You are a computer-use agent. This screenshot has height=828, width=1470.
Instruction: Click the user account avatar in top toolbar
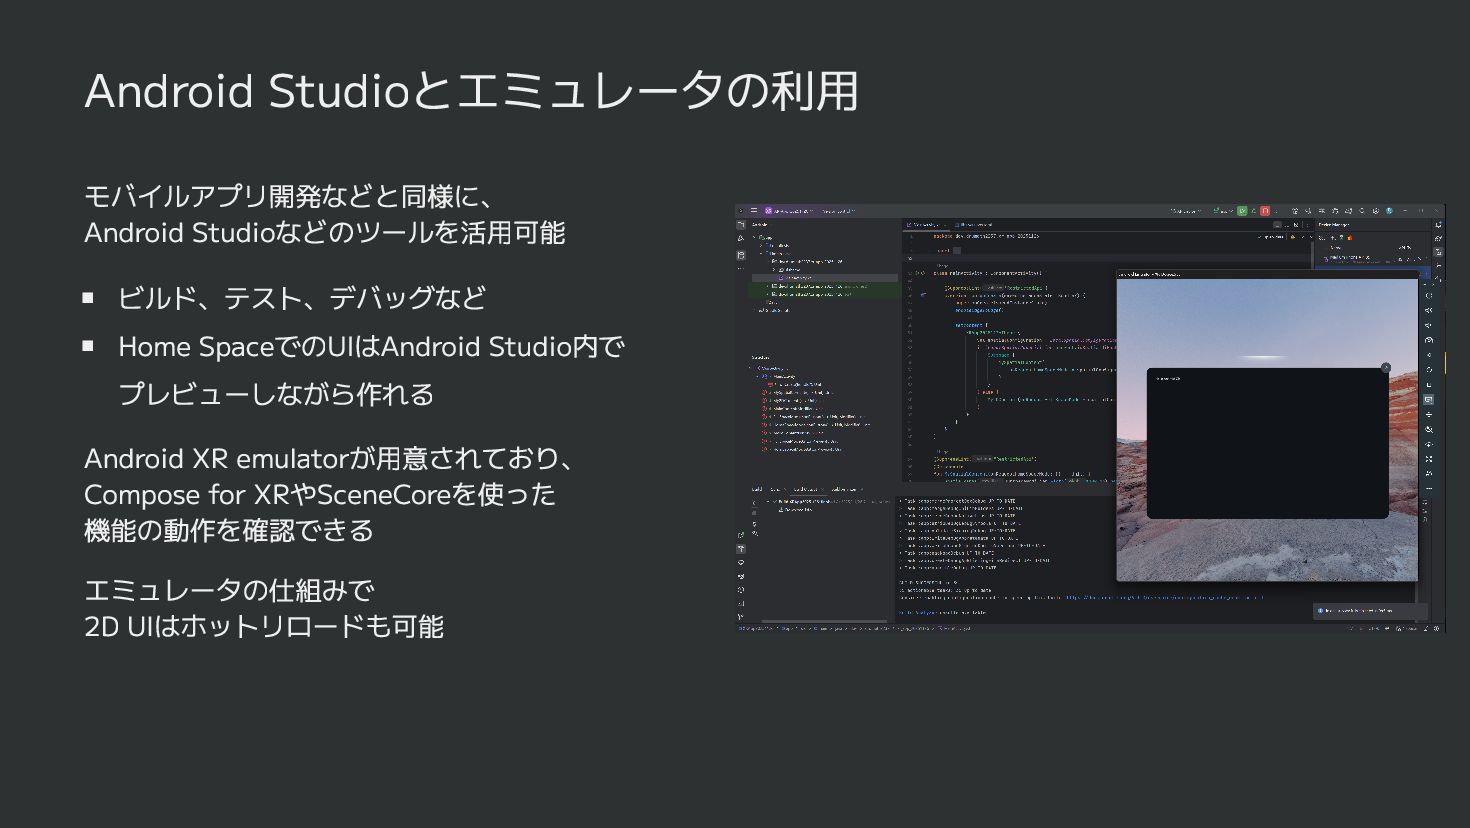1389,211
